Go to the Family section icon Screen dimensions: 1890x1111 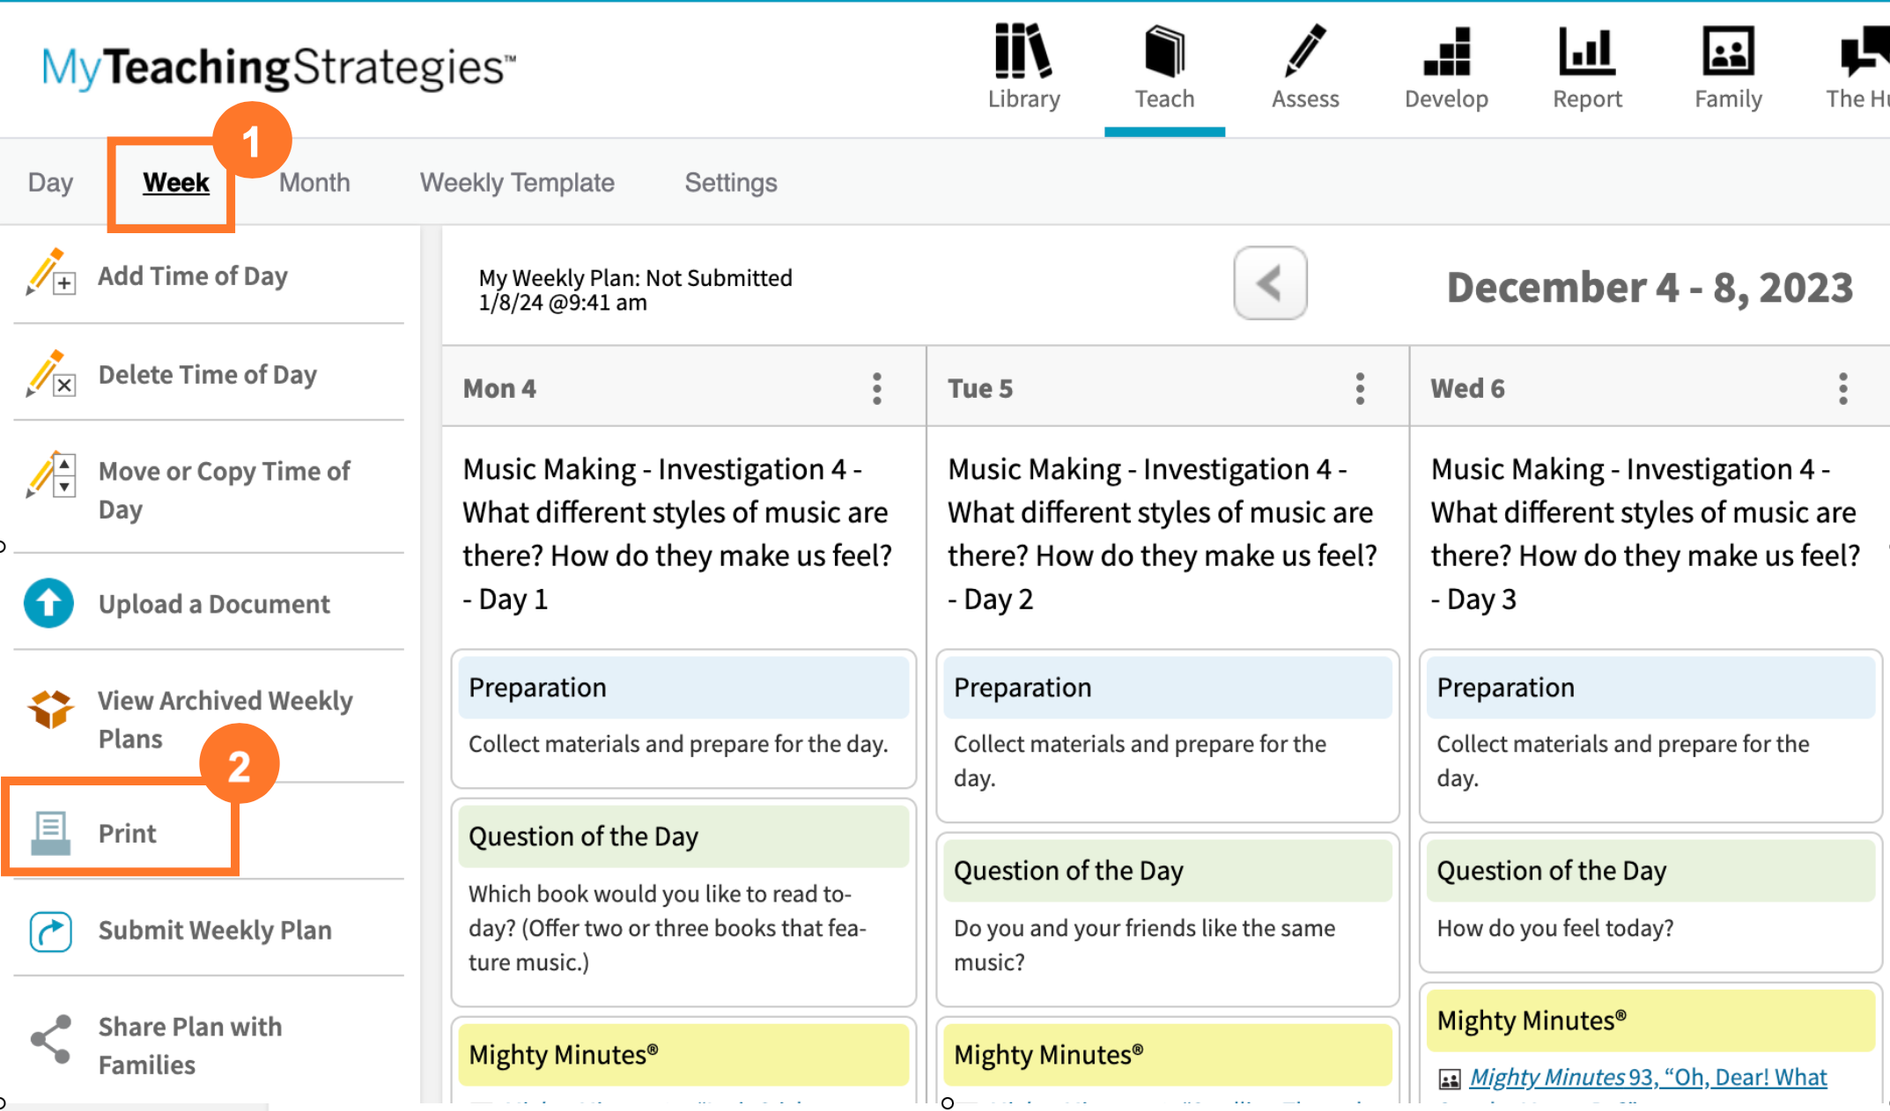1727,52
